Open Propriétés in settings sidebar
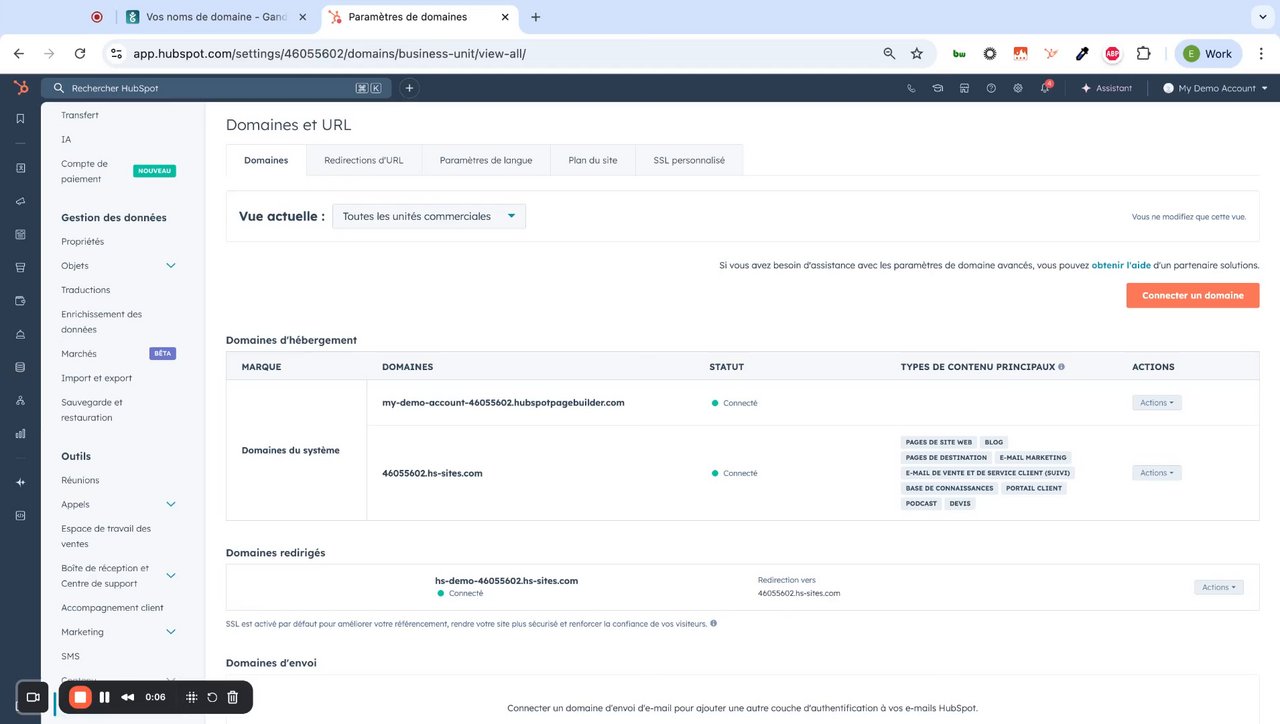This screenshot has width=1280, height=724. (x=82, y=242)
